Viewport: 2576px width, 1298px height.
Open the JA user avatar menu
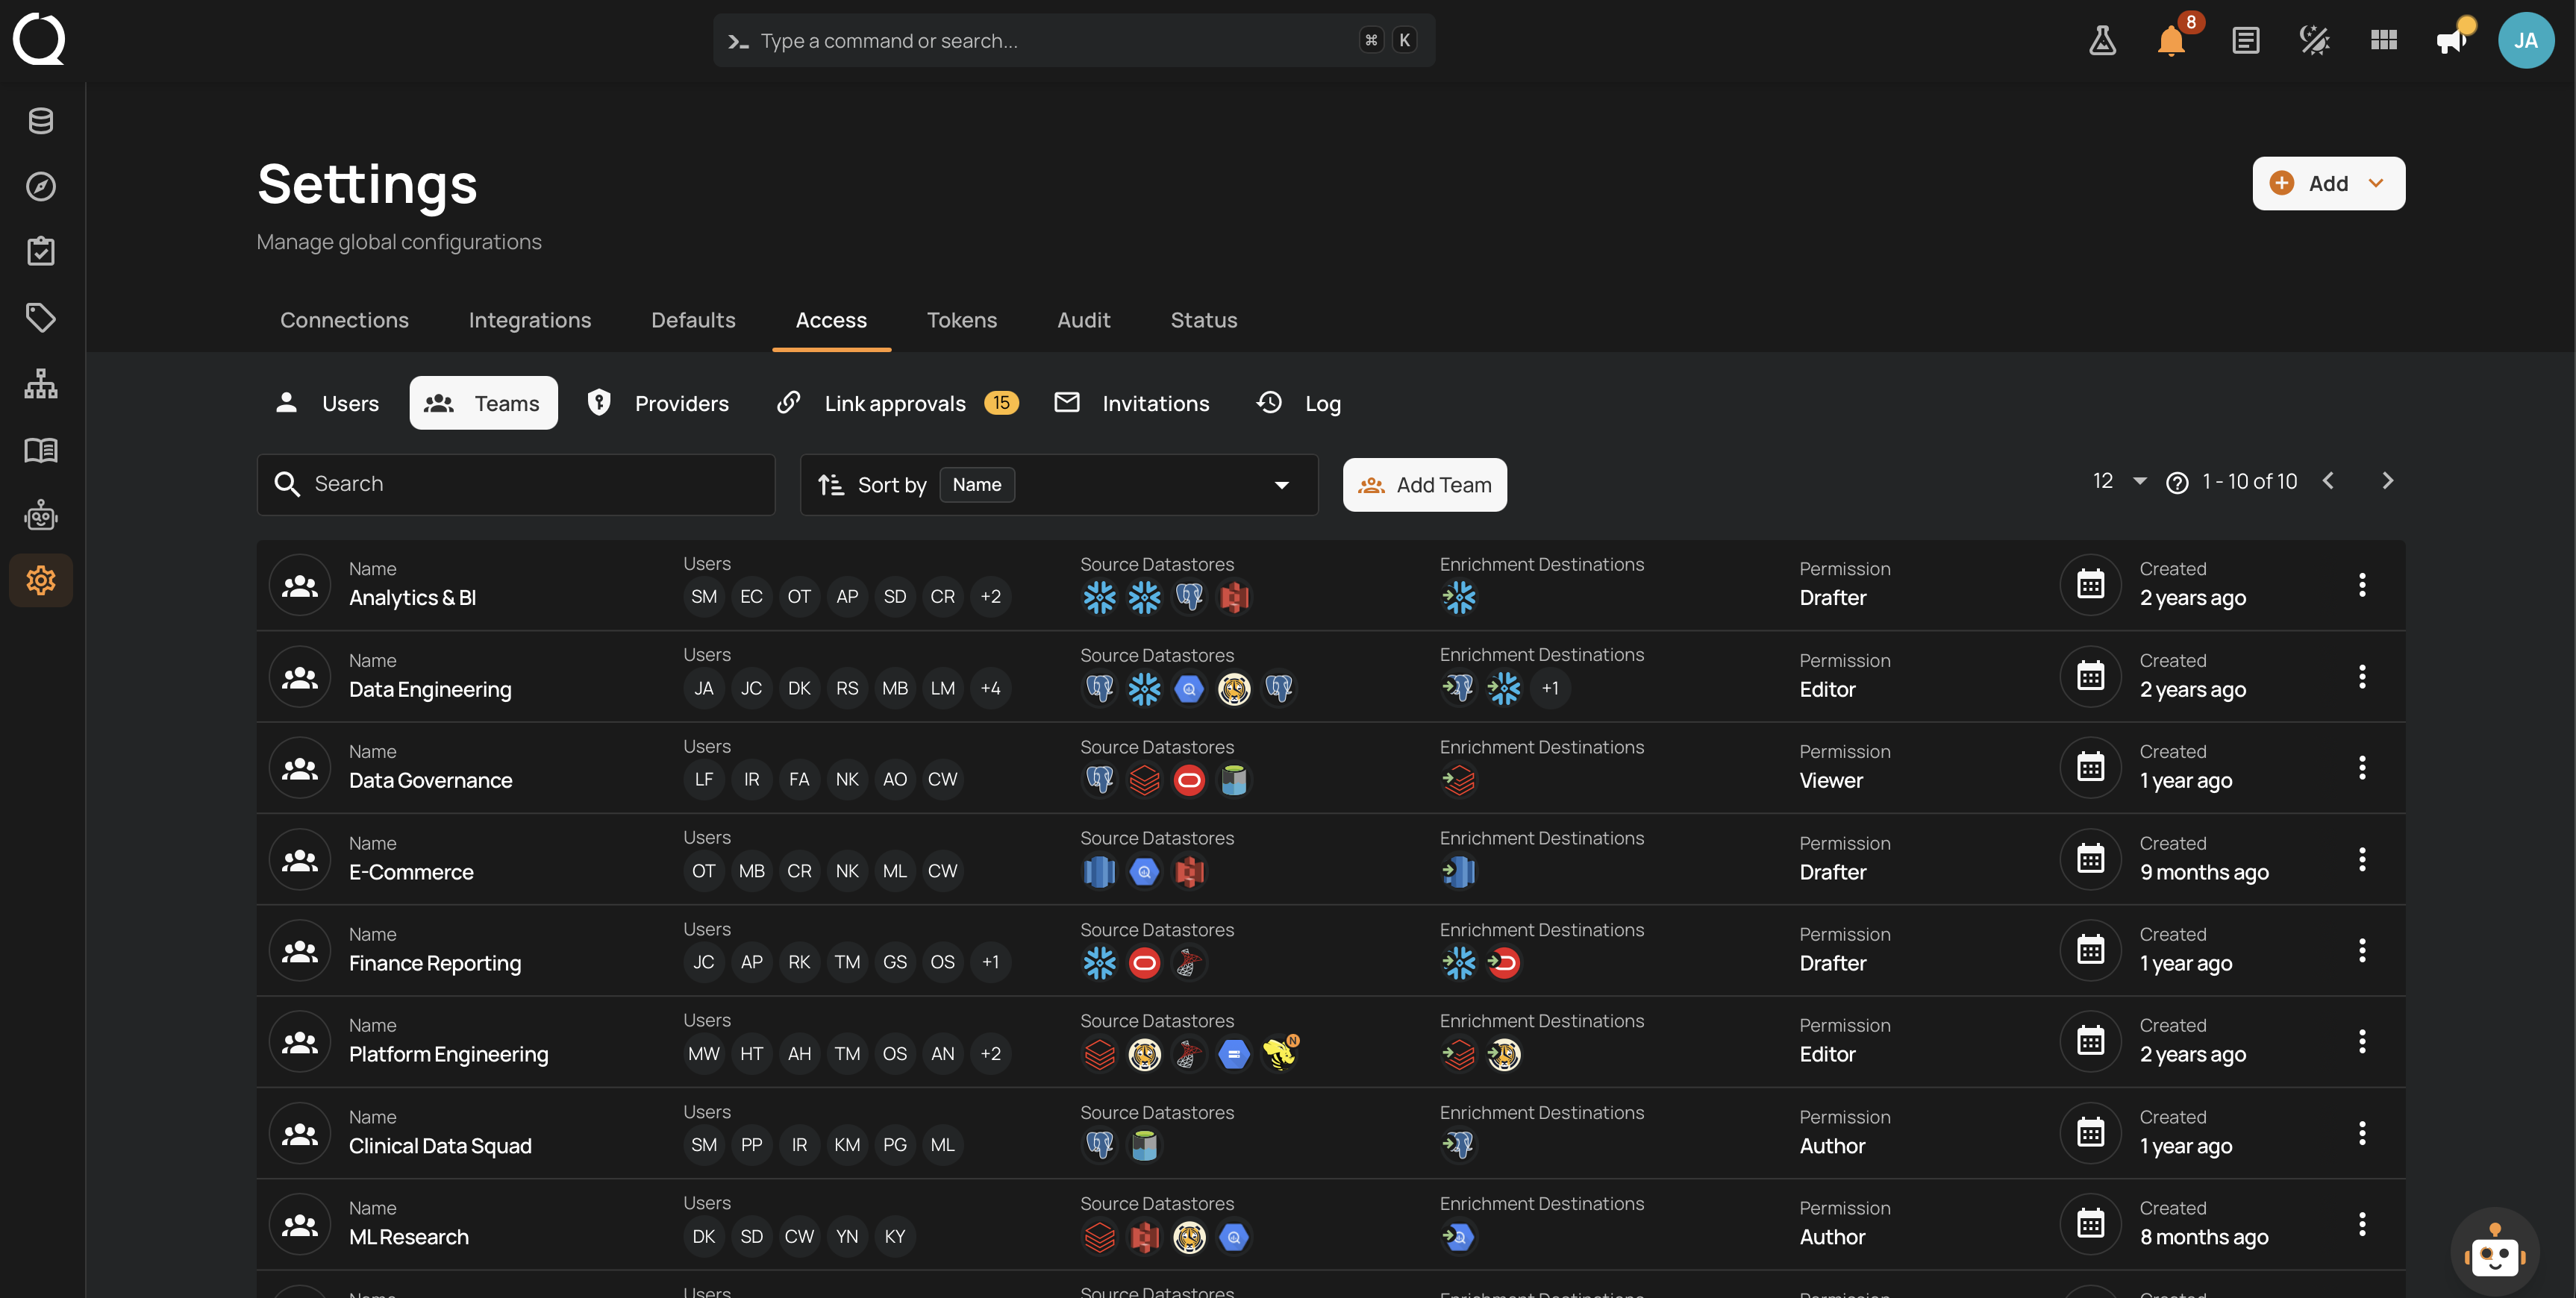point(2526,41)
